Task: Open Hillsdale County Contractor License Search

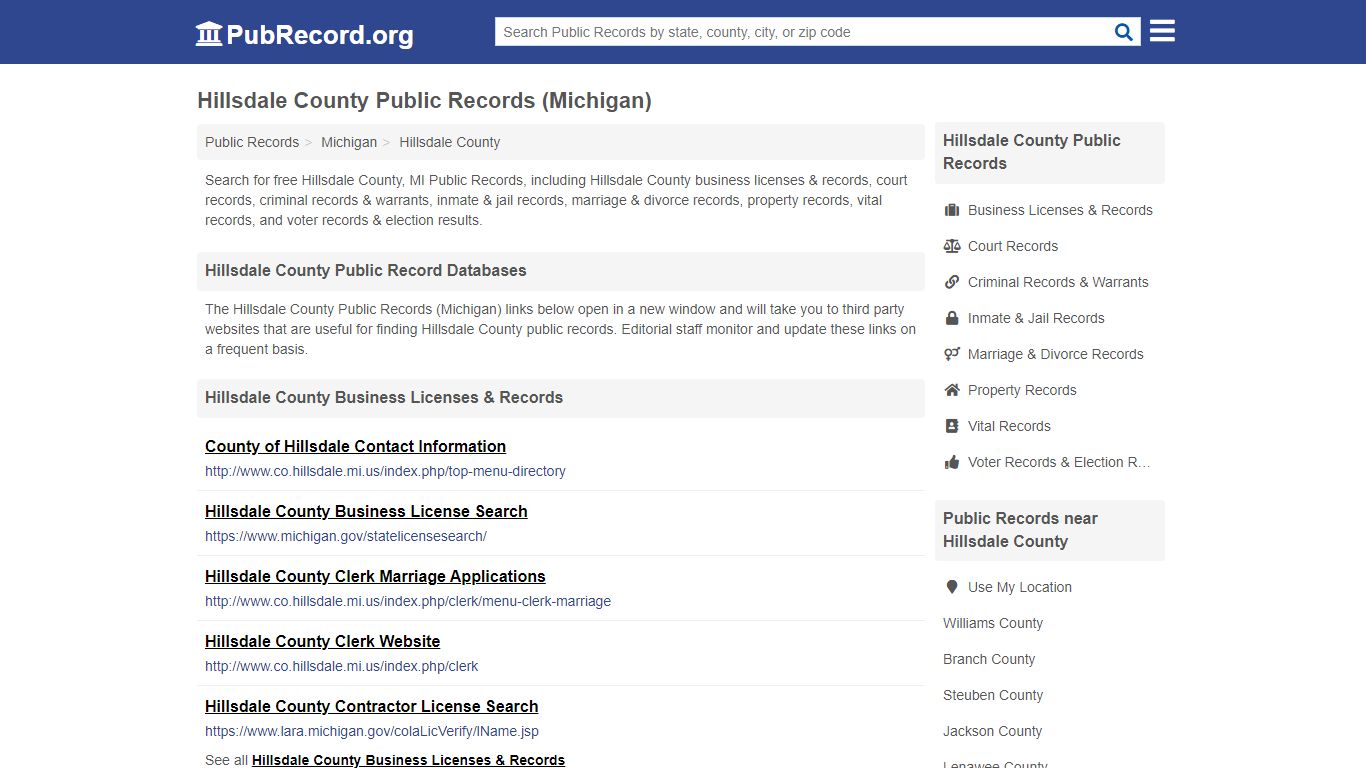Action: [x=372, y=706]
